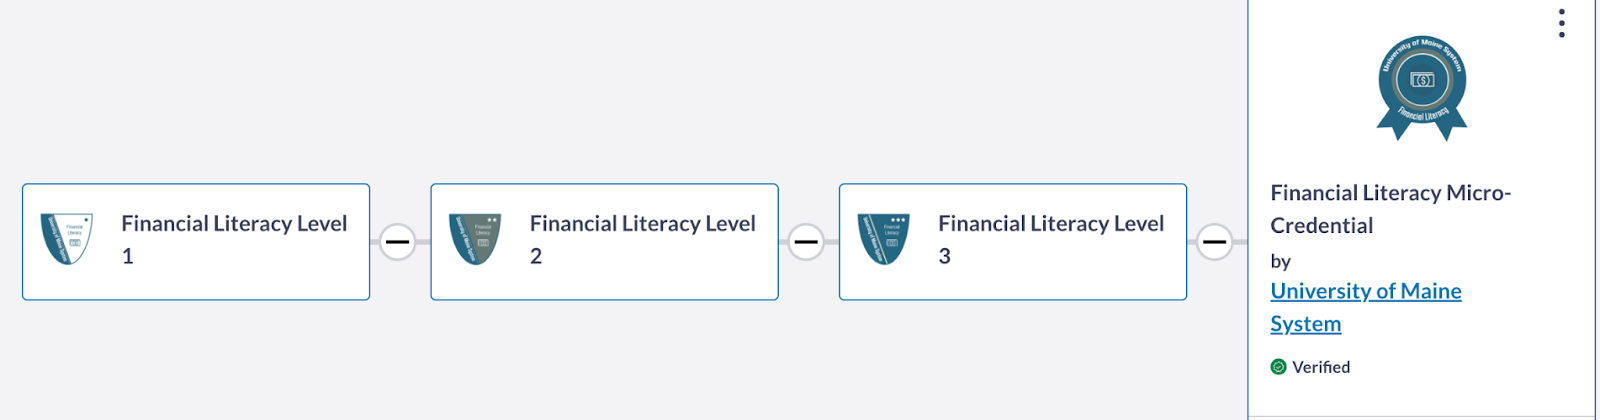Collapse the connector after Financial Literacy Level 2
Image resolution: width=1600 pixels, height=420 pixels.
806,241
